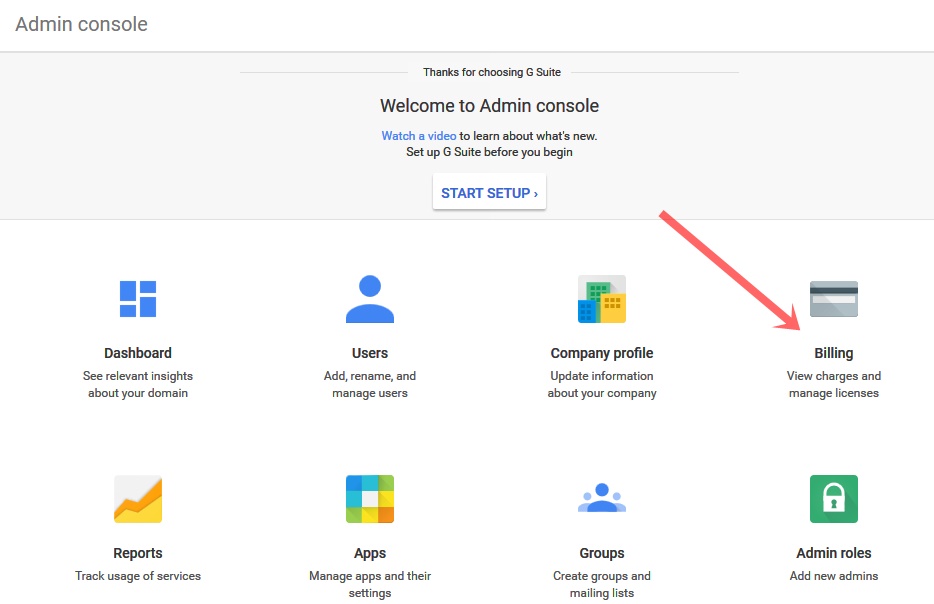This screenshot has height=604, width=934.
Task: Click 'Welcome to Admin console' heading
Action: (x=489, y=105)
